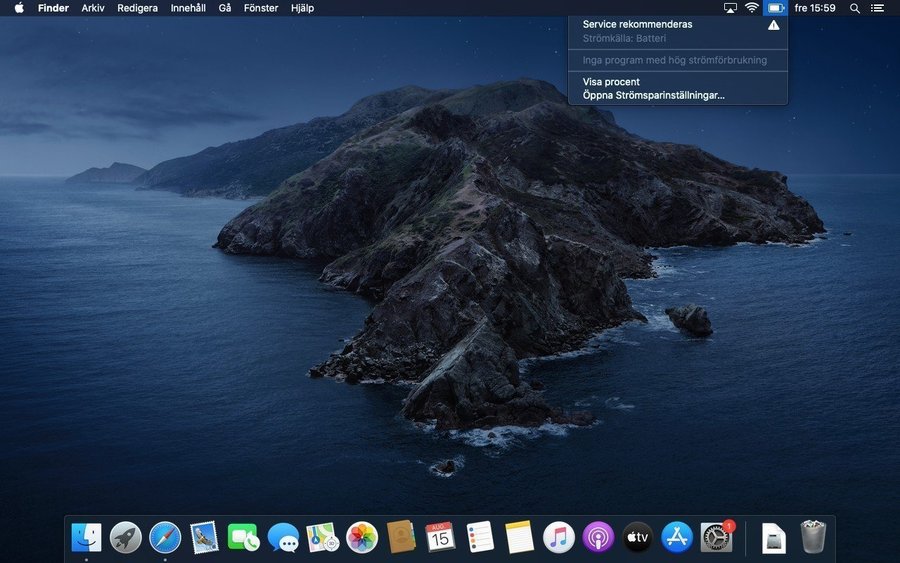
Task: Toggle Visa procent in battery menu
Action: coord(611,82)
